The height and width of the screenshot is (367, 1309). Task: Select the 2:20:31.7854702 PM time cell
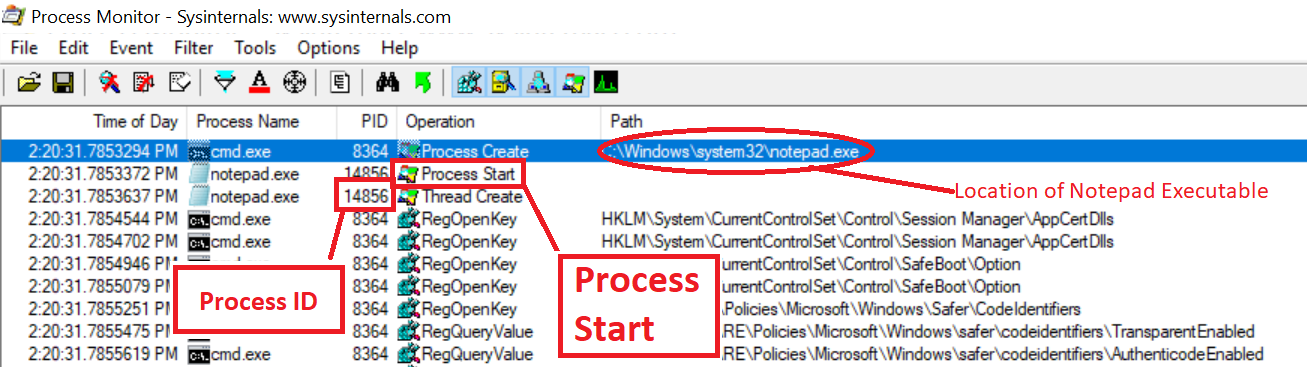point(104,242)
